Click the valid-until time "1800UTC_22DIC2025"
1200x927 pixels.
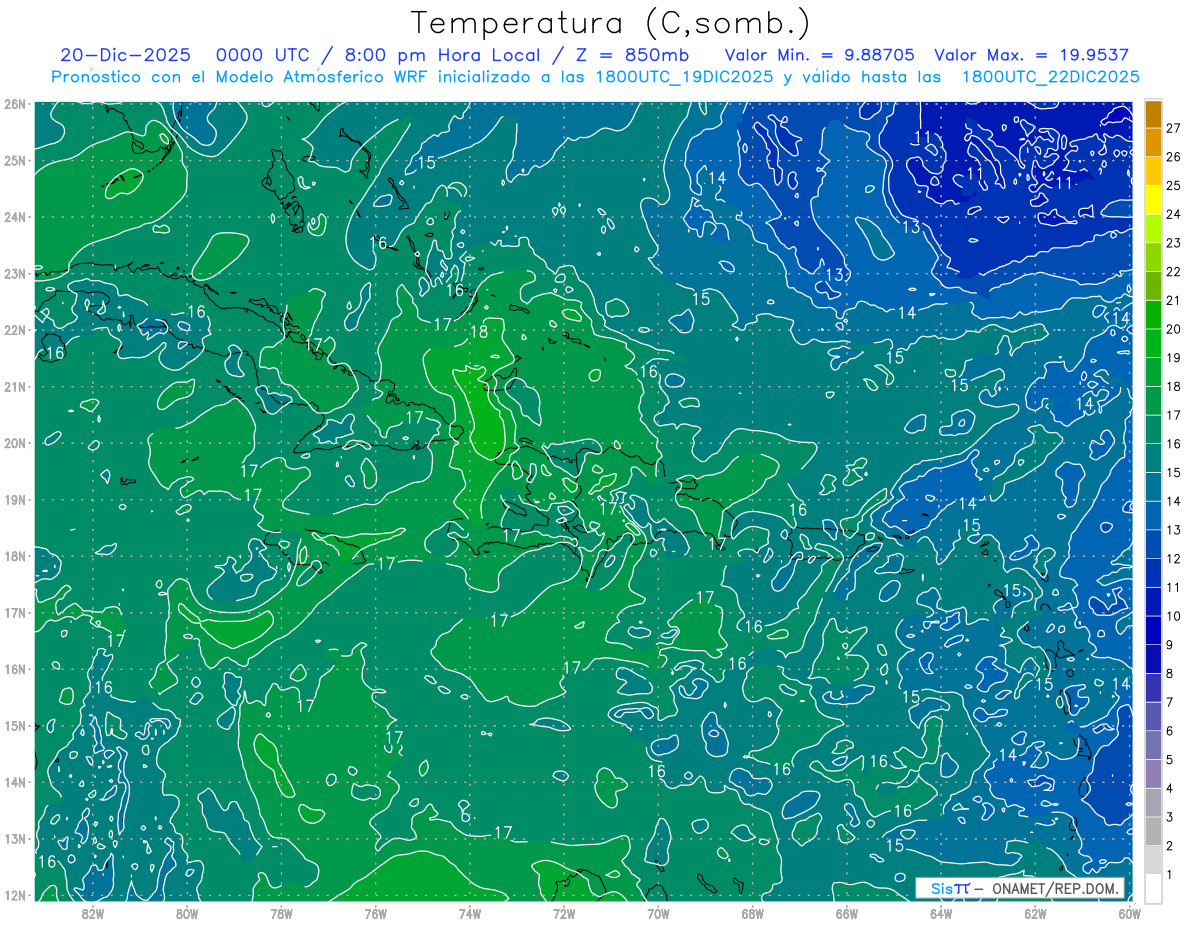point(1050,77)
